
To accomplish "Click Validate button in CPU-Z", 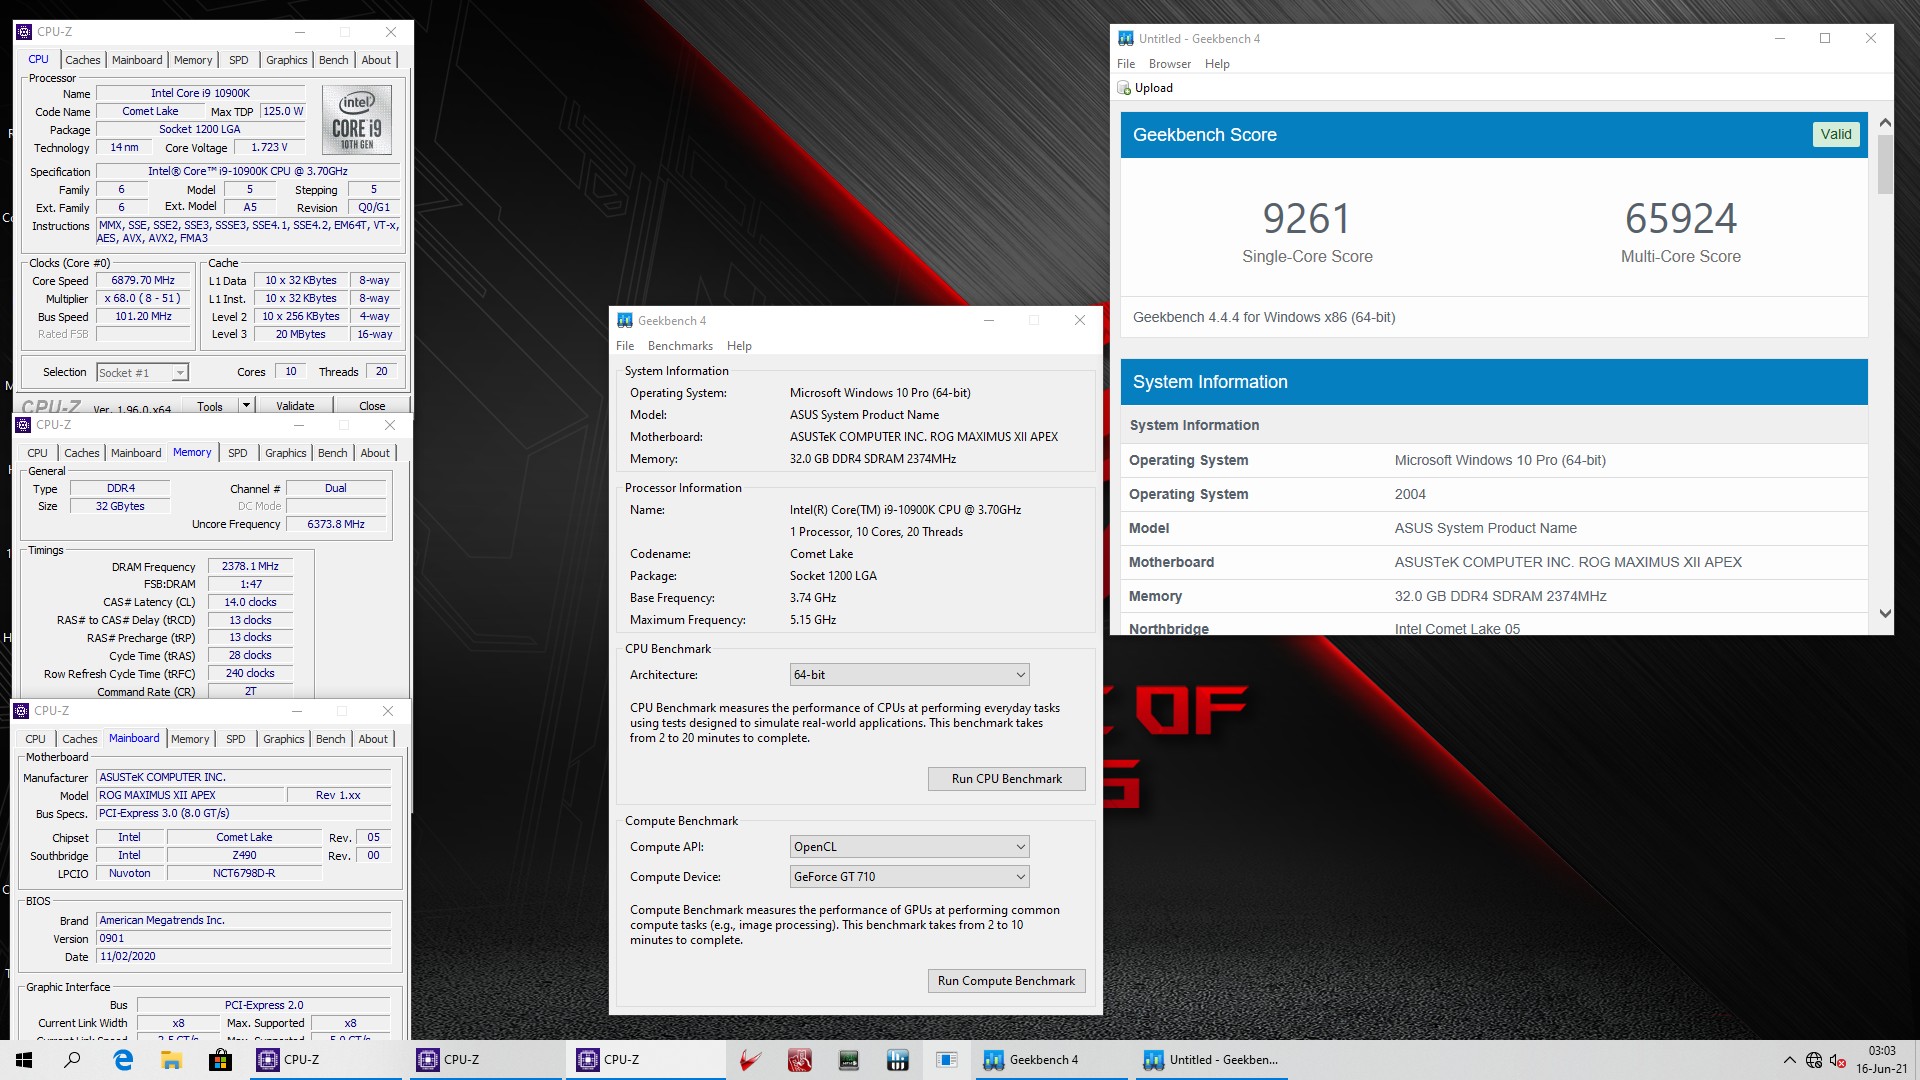I will point(295,405).
